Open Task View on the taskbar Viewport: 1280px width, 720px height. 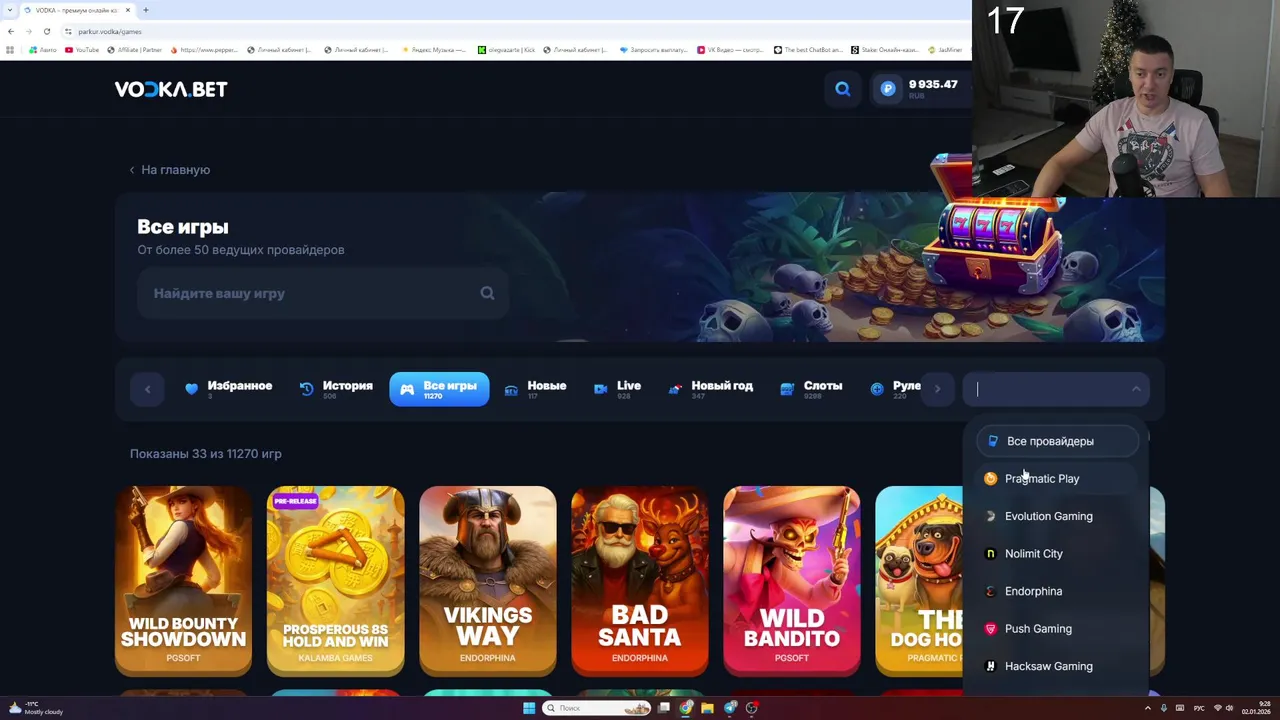(664, 708)
